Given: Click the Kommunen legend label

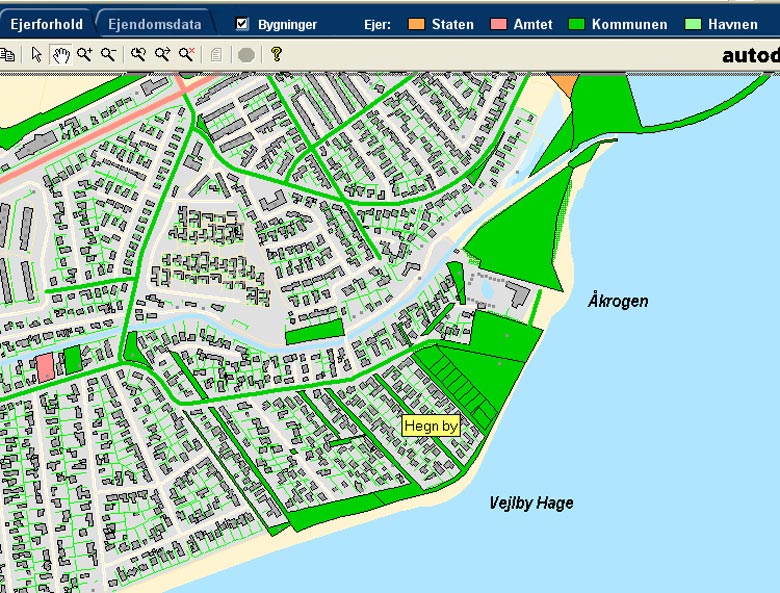Looking at the screenshot, I should (629, 24).
